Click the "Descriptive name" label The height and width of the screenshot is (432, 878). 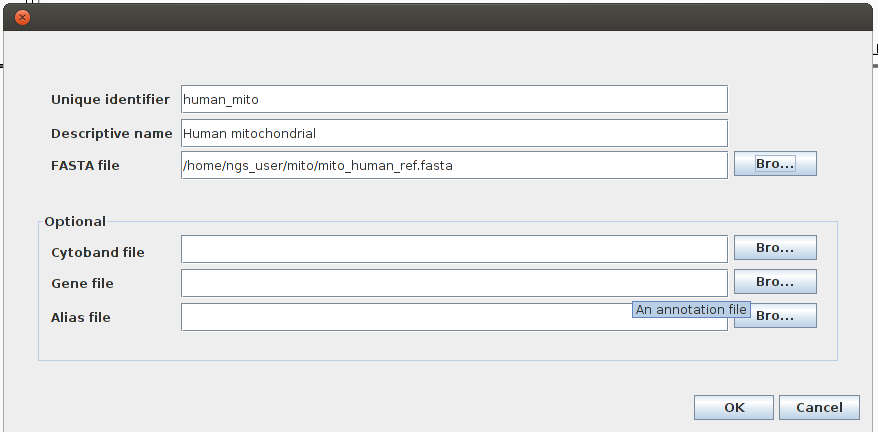coord(111,134)
